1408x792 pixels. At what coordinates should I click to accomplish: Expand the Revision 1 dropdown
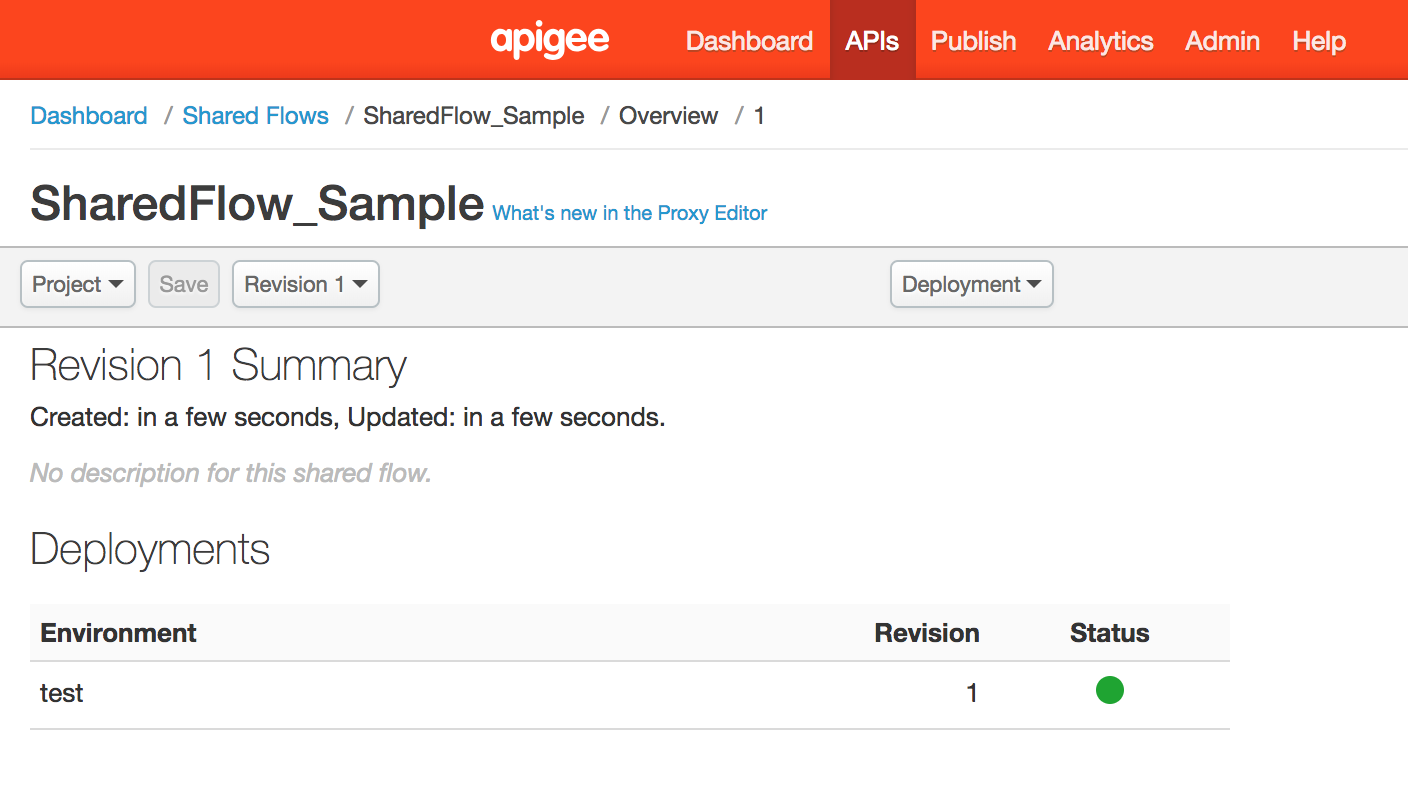pyautogui.click(x=305, y=284)
